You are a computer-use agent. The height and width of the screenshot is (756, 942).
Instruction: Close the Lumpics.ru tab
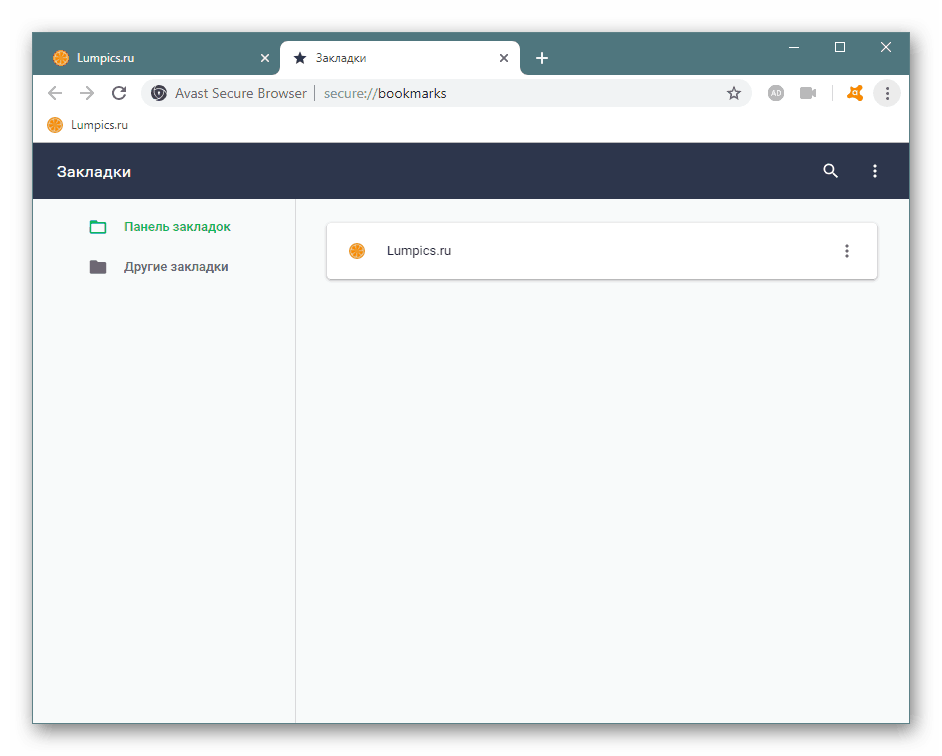(265, 58)
